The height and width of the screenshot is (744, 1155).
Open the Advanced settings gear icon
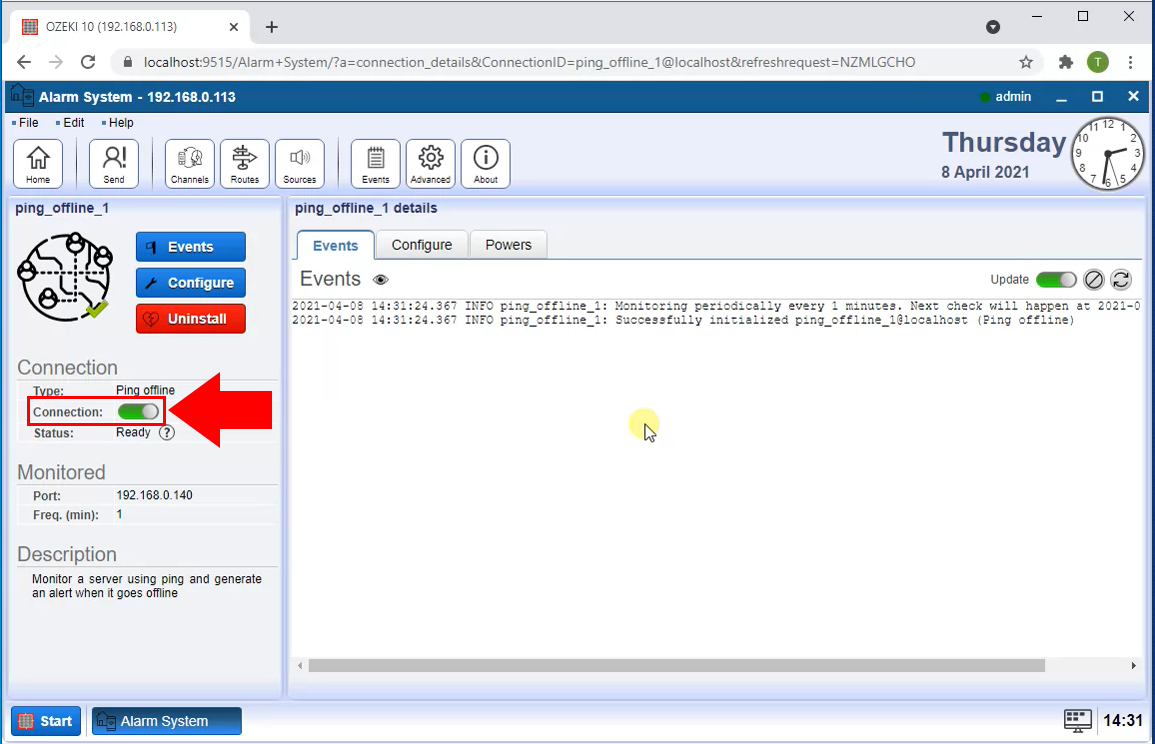(430, 164)
